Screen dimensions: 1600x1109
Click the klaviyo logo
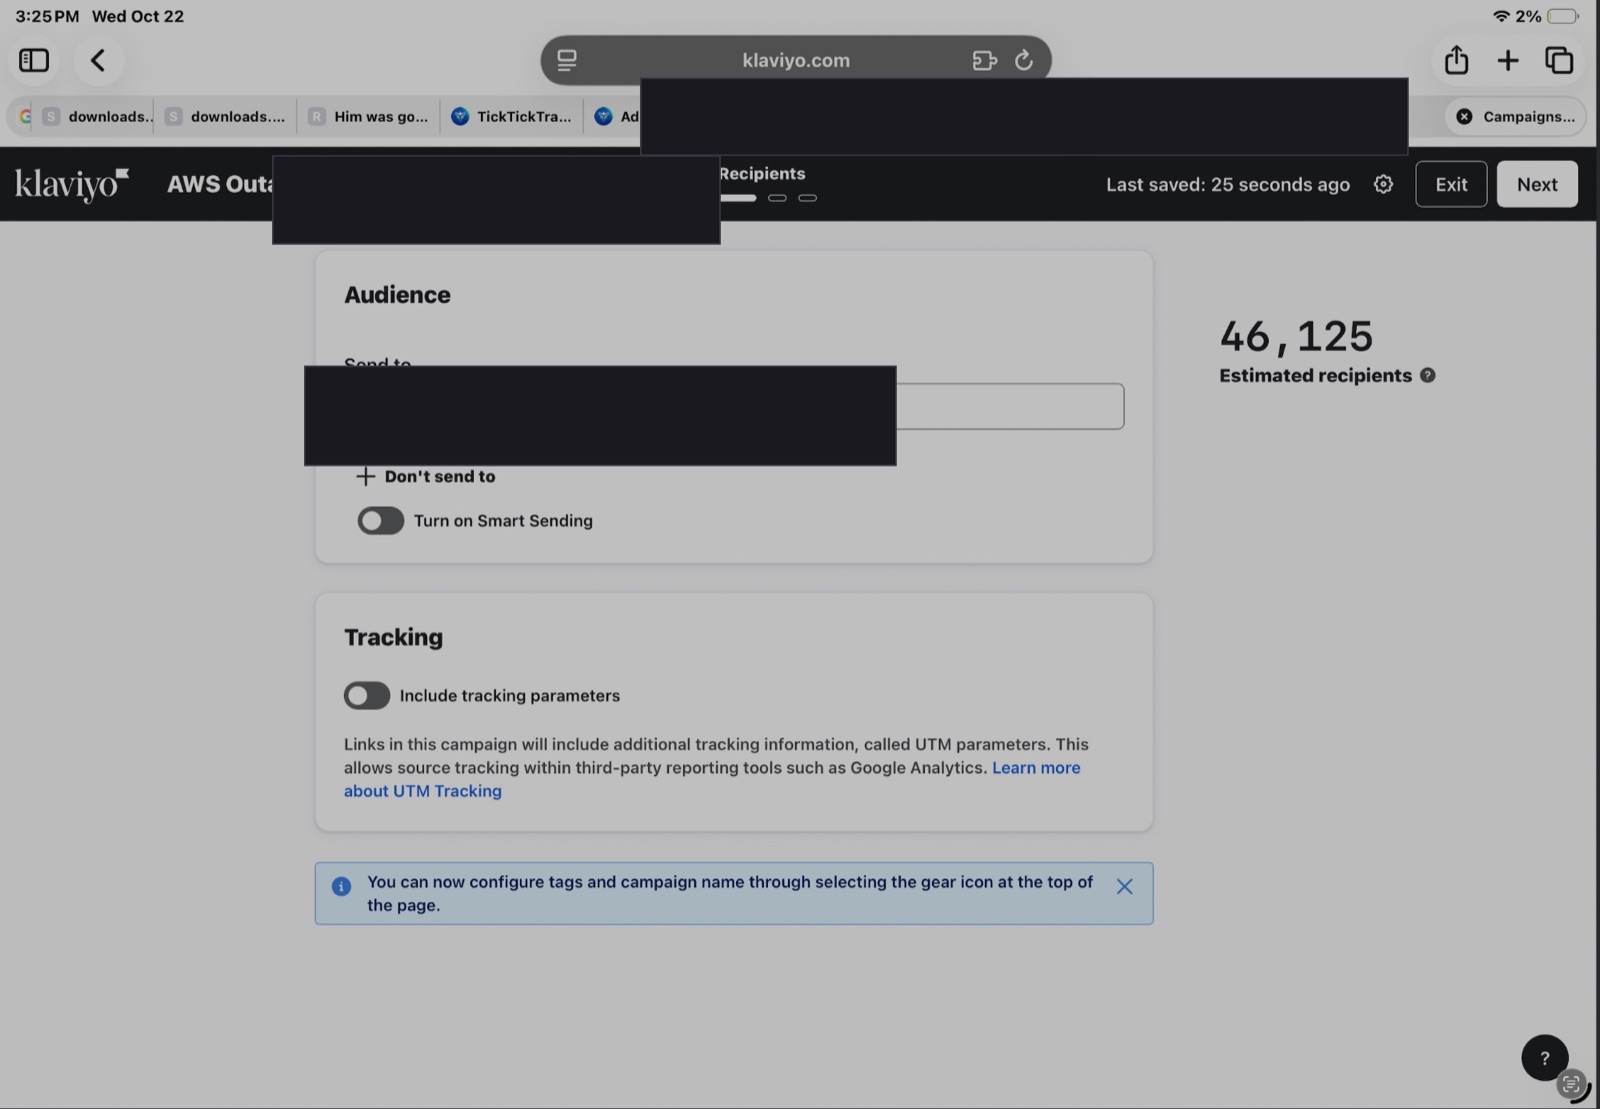(72, 184)
